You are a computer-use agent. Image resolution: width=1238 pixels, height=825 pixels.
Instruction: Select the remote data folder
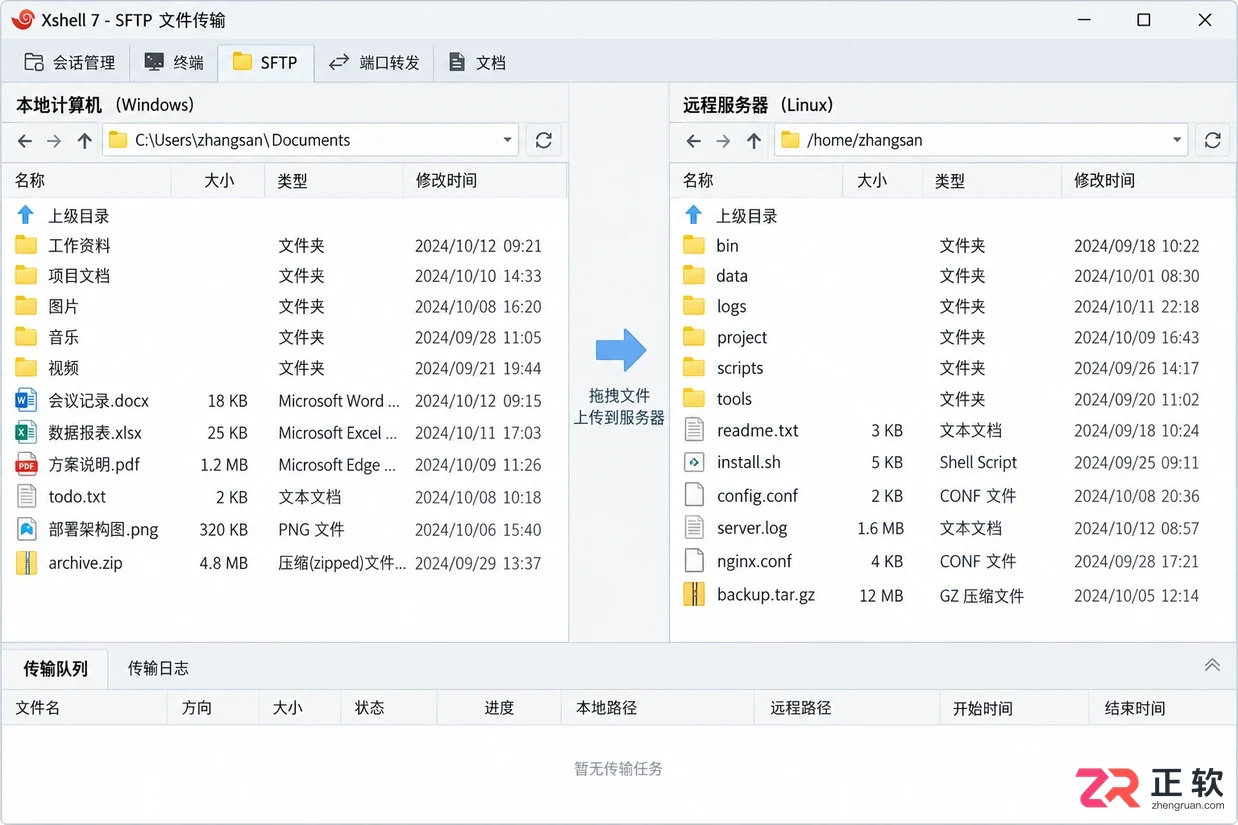952,276
